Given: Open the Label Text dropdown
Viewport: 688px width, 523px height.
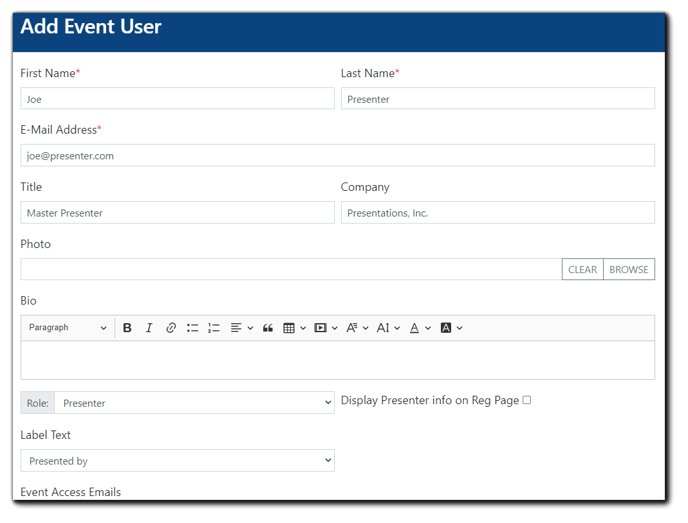Looking at the screenshot, I should pyautogui.click(x=177, y=461).
